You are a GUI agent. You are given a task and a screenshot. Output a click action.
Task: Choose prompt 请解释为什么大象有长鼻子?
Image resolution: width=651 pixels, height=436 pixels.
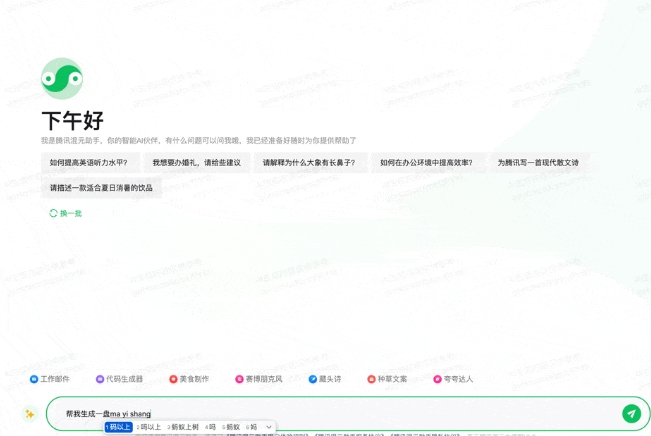pos(308,162)
